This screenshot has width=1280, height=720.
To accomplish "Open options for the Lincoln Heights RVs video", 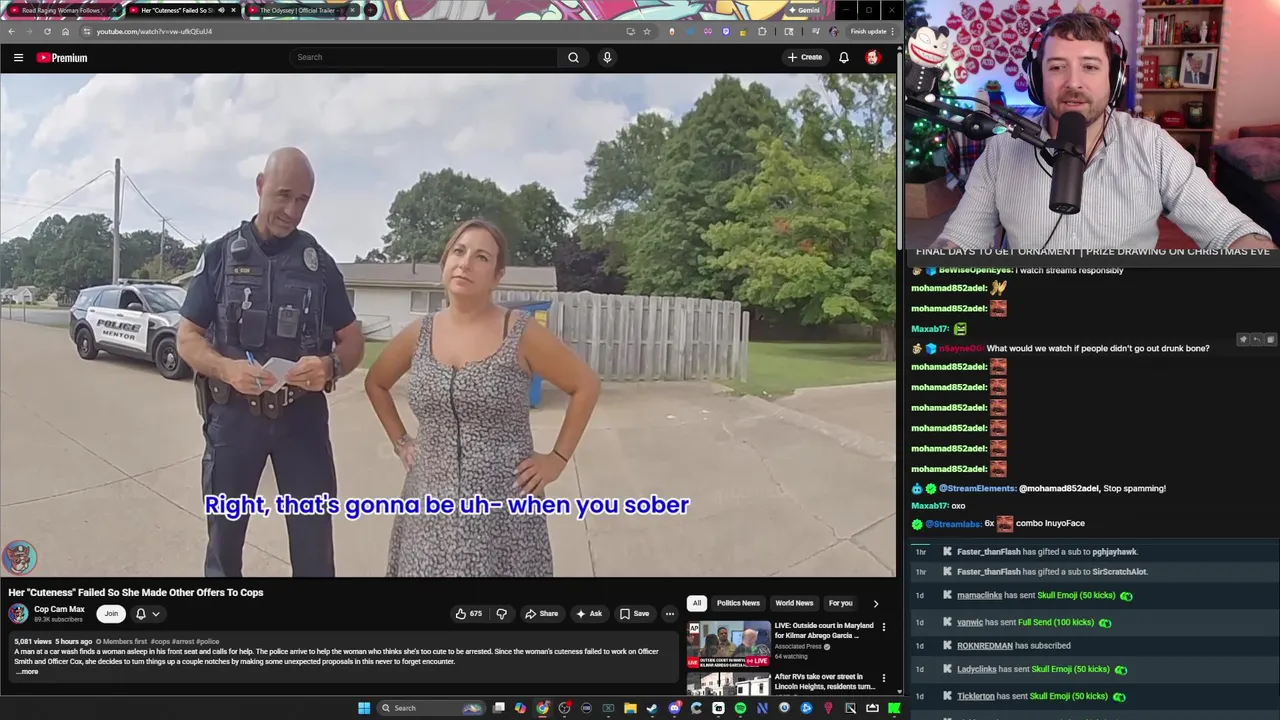I will click(883, 678).
